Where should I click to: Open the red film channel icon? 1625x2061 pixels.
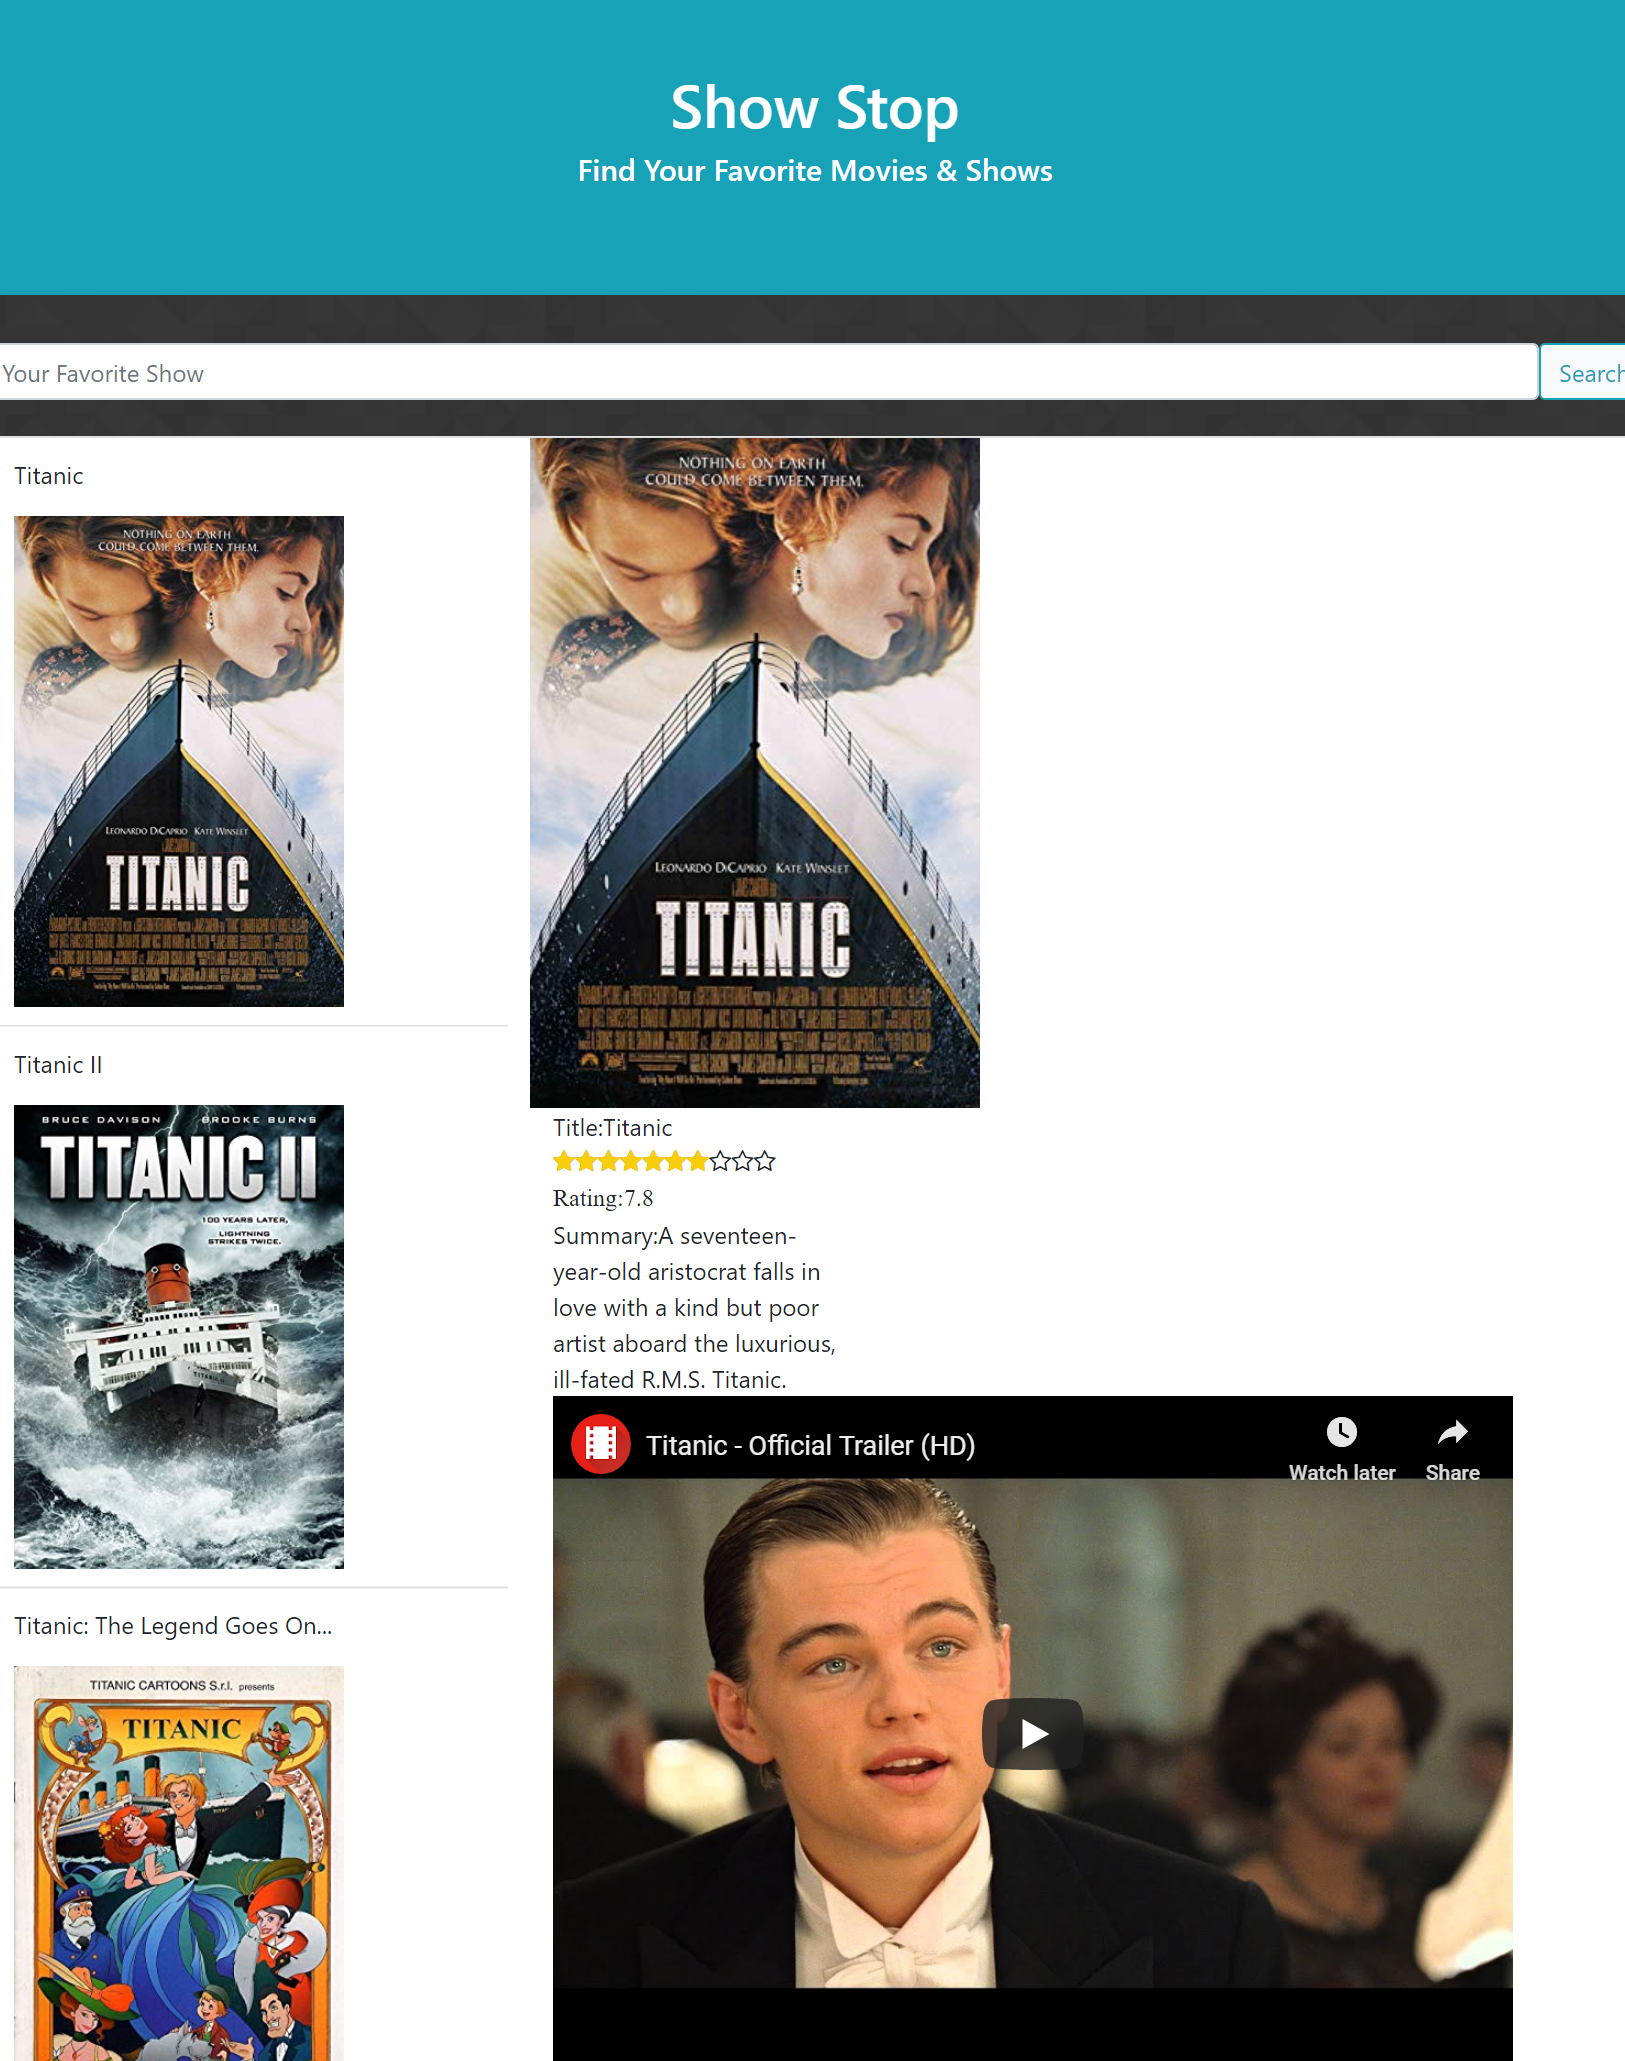(600, 1444)
